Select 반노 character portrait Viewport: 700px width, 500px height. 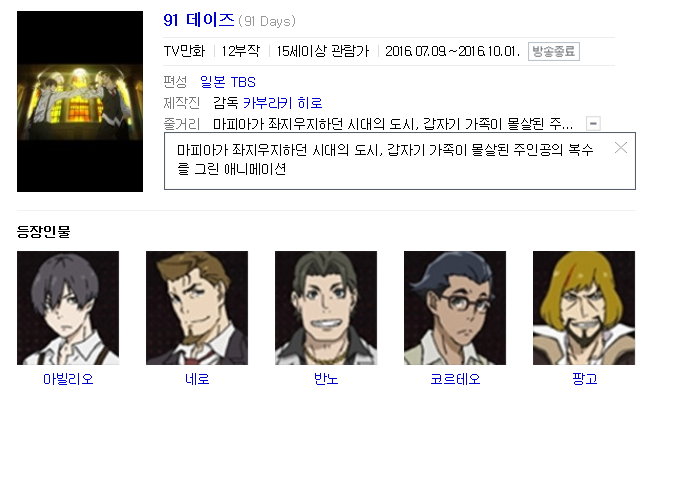(x=326, y=308)
